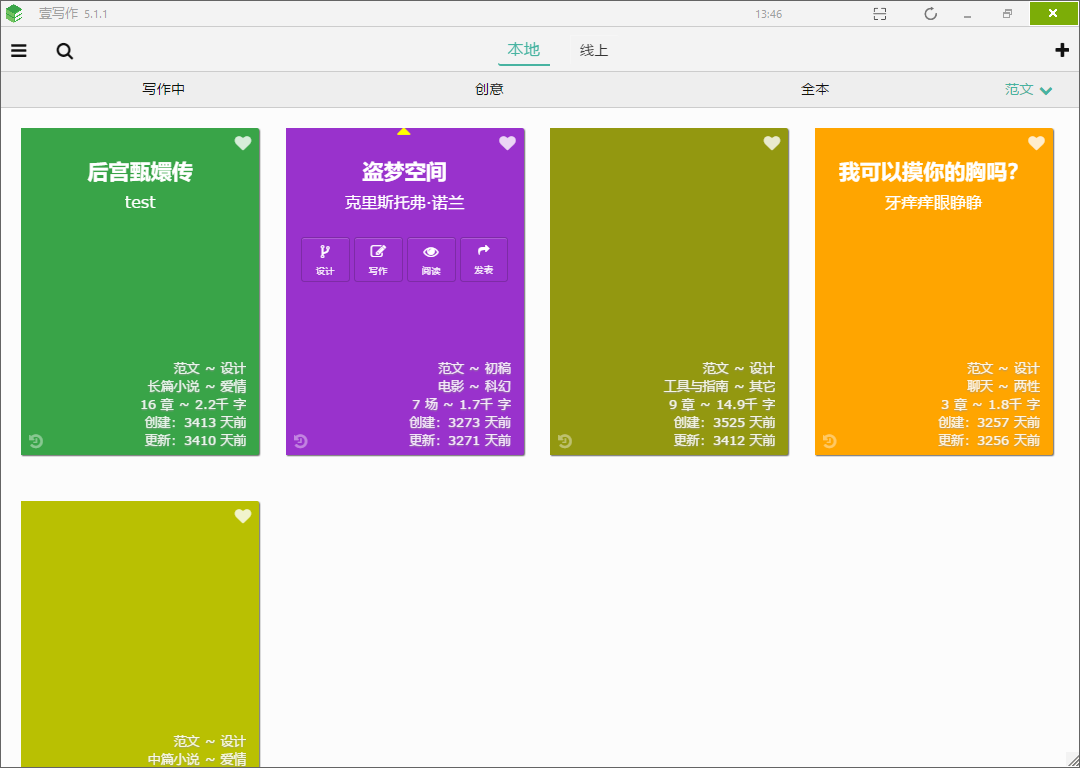Add a new book with plus icon

click(x=1061, y=50)
